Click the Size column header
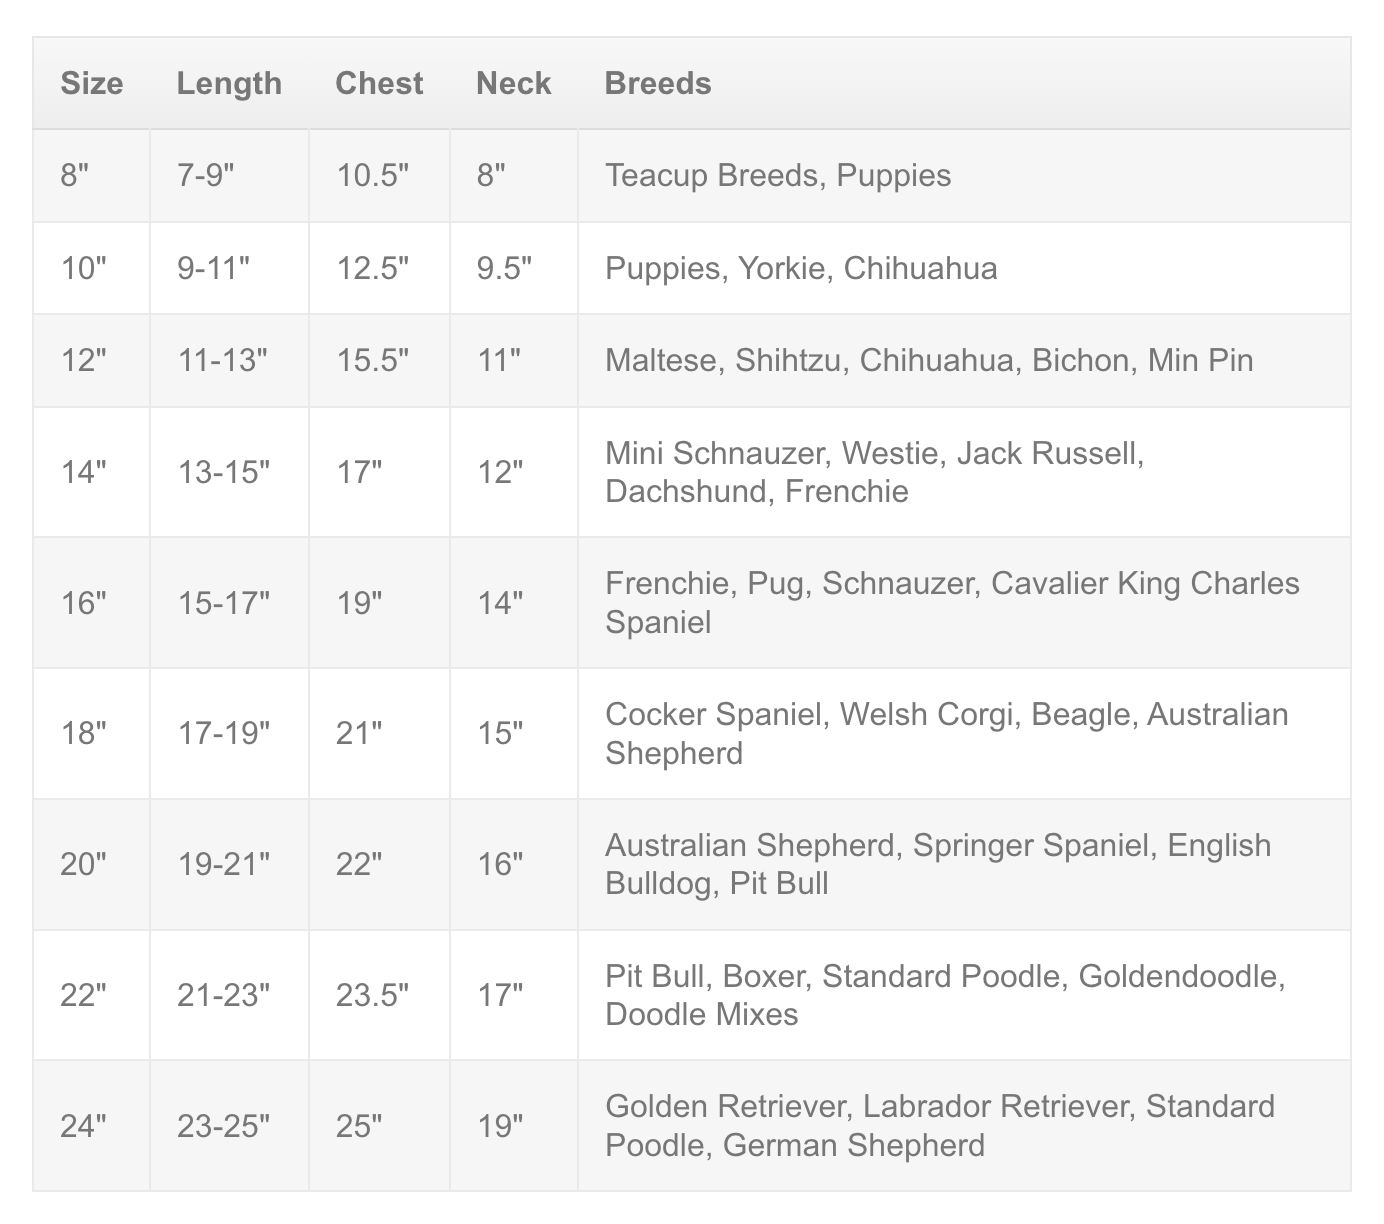Image resolution: width=1384 pixels, height=1224 pixels. pos(91,83)
